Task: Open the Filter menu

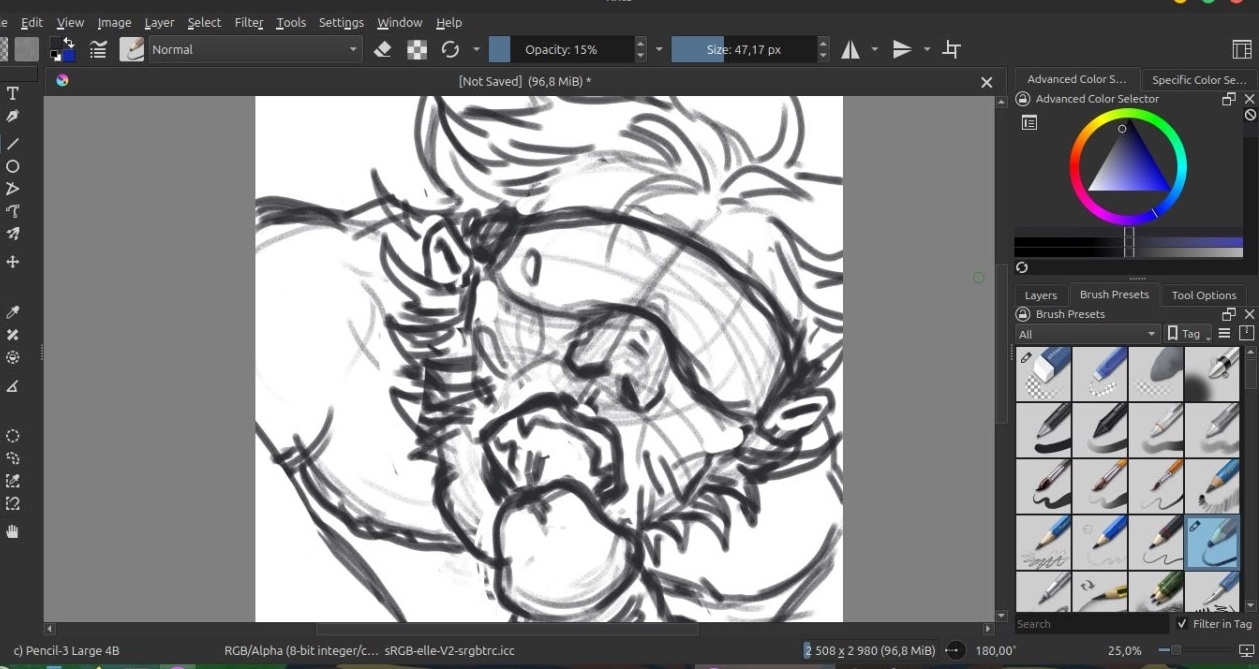Action: click(x=249, y=22)
